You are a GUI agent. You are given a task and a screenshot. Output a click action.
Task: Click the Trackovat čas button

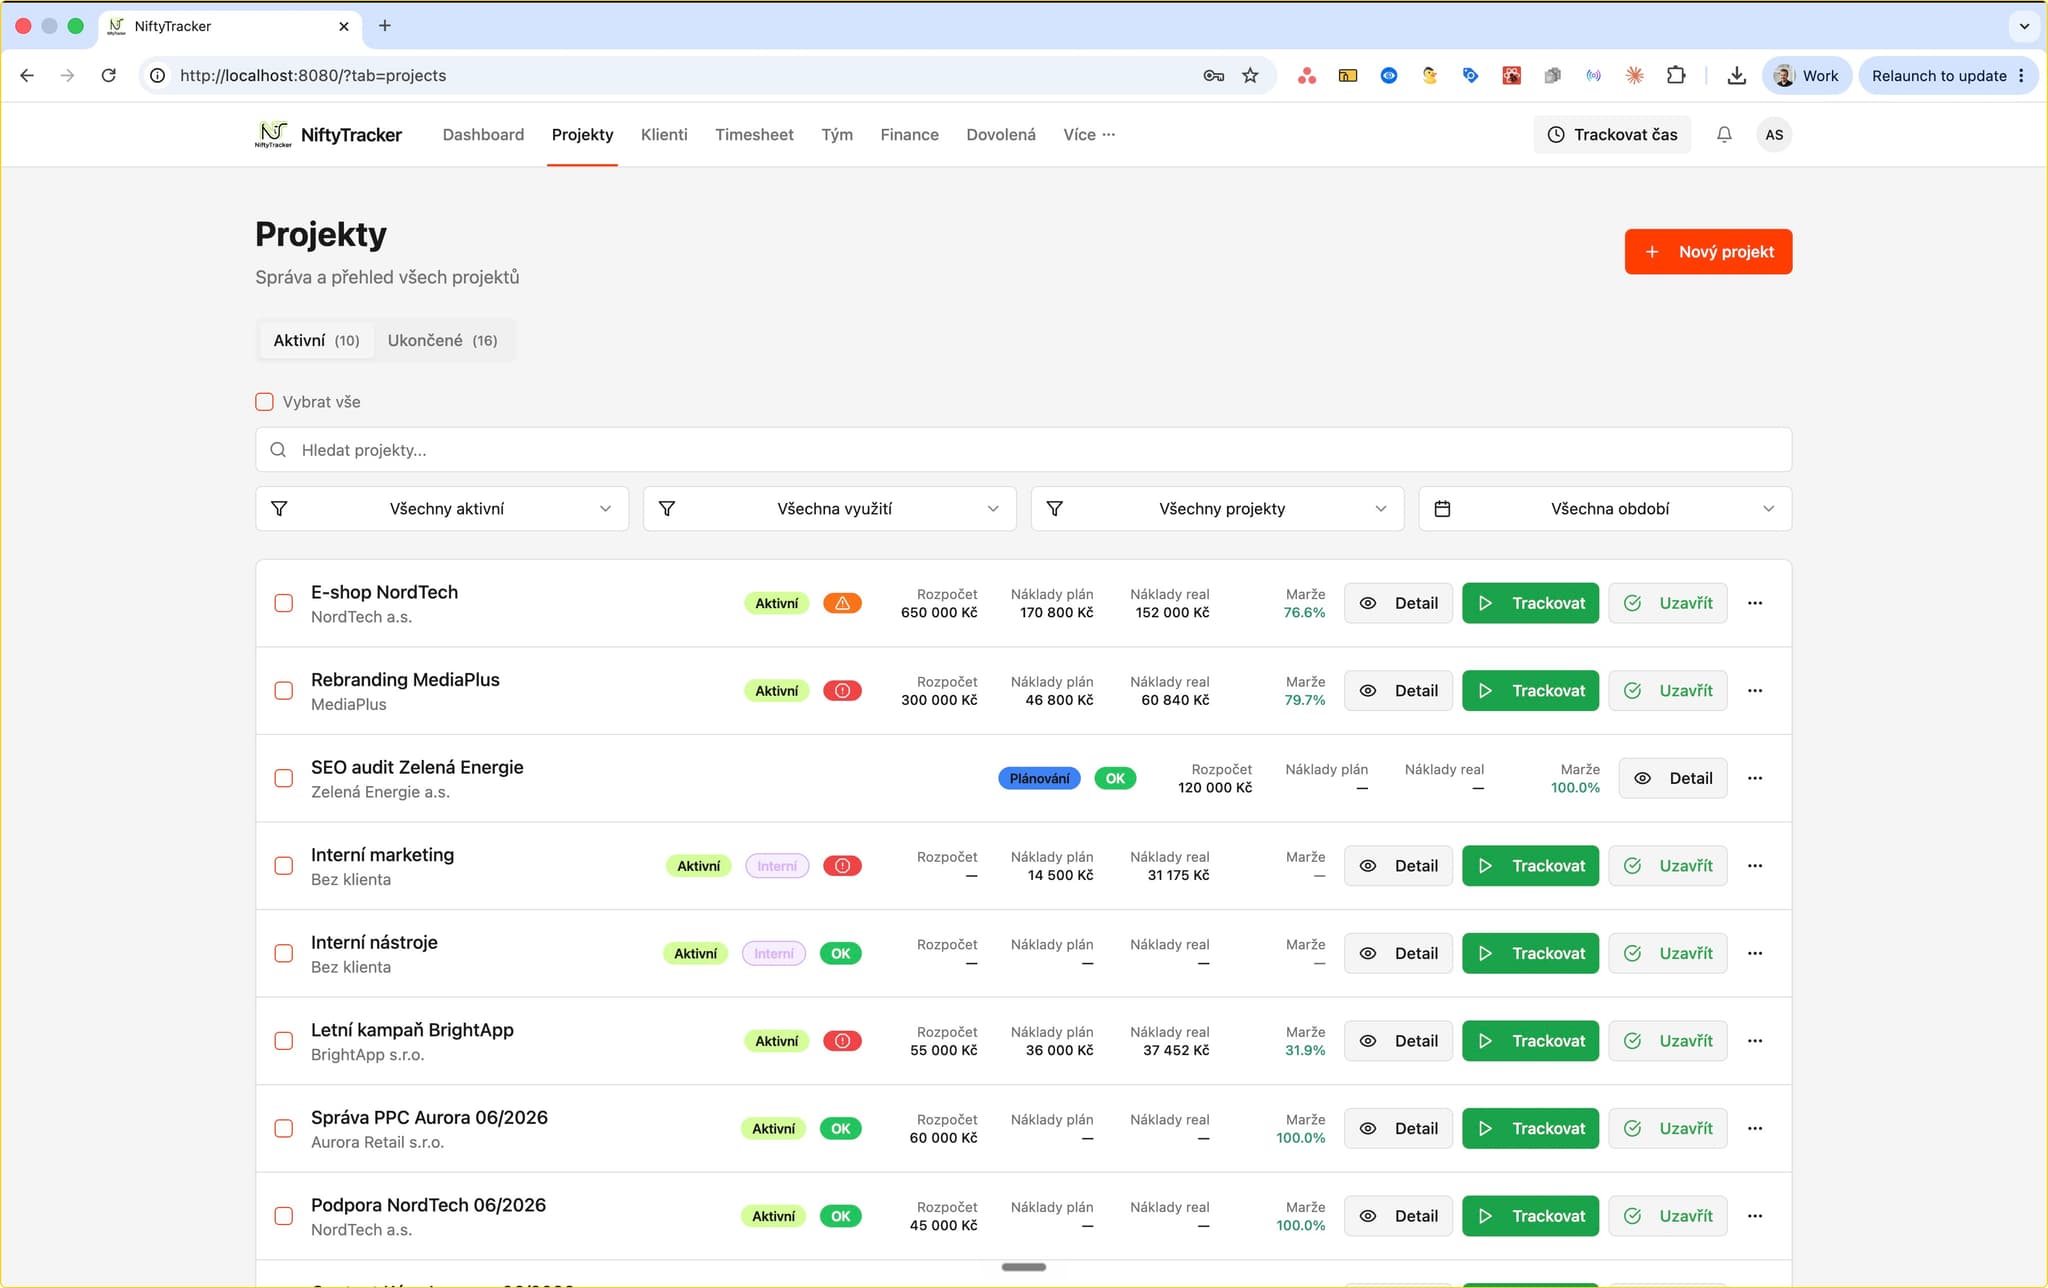pos(1612,134)
